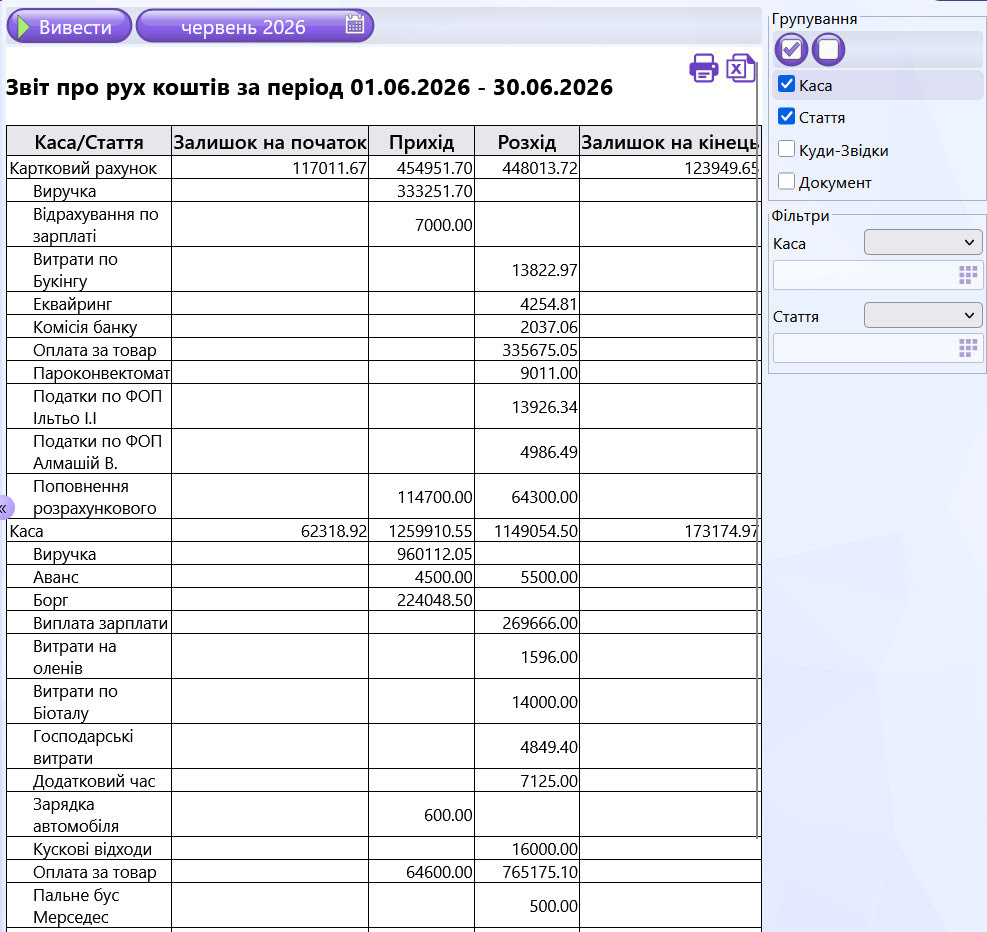Click the Залишок на кінець column header

[x=670, y=142]
